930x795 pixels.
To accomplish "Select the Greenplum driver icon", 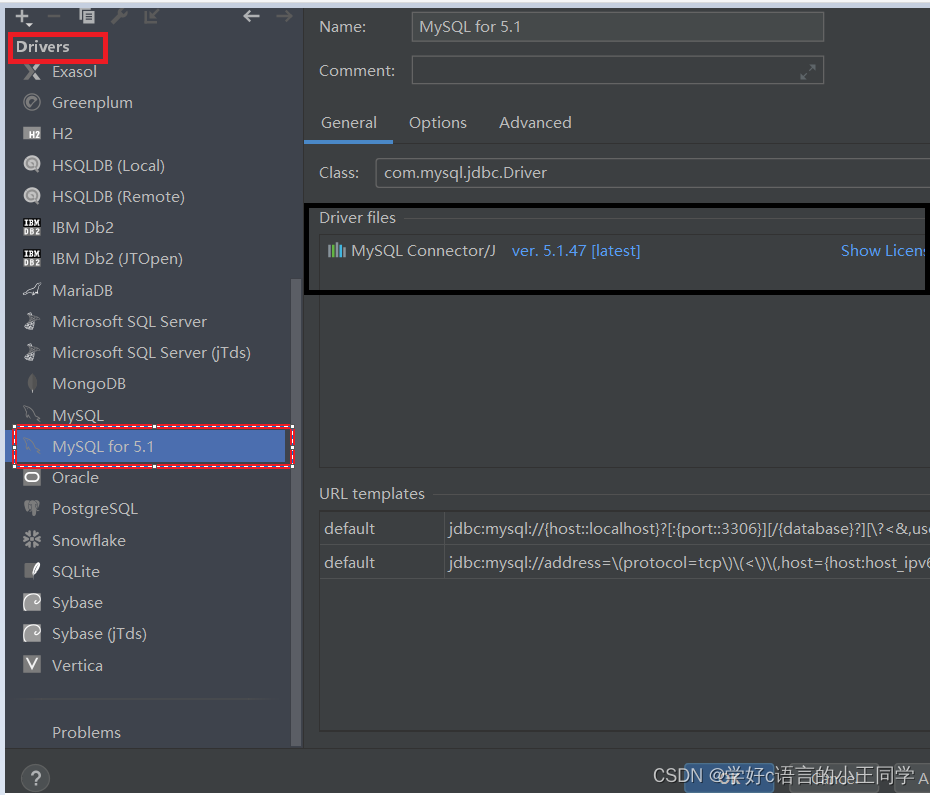I will (32, 103).
